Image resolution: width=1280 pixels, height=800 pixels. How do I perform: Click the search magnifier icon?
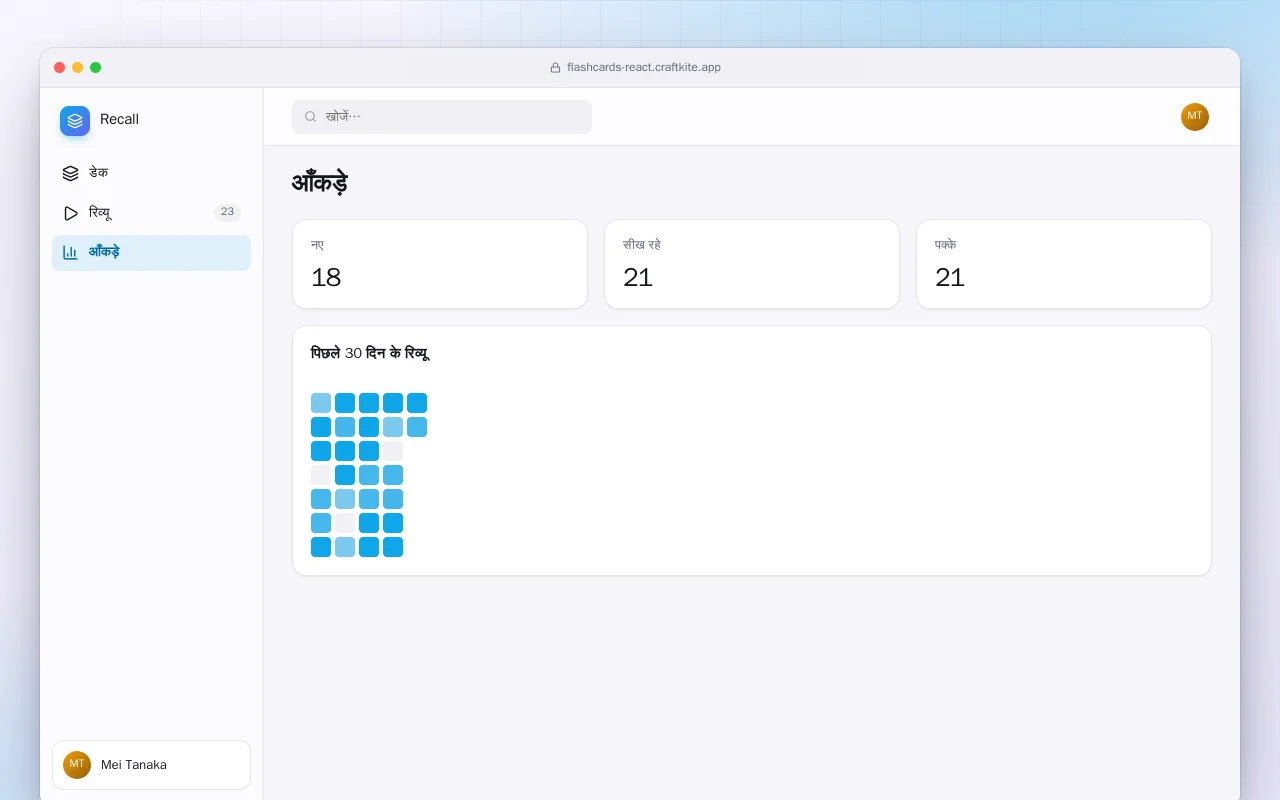pyautogui.click(x=310, y=117)
